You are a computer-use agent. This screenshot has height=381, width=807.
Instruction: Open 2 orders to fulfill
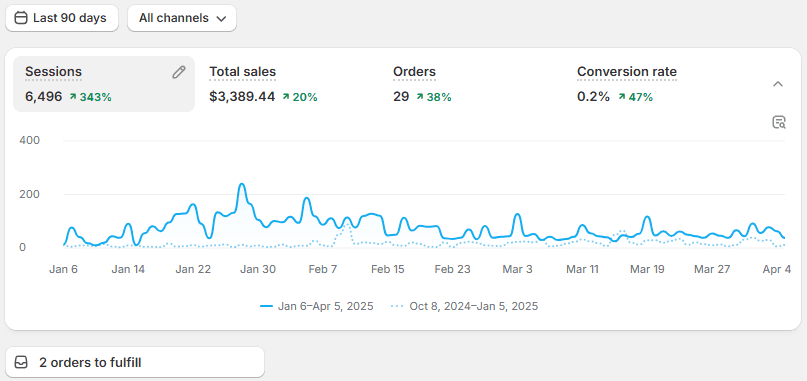pyautogui.click(x=135, y=362)
